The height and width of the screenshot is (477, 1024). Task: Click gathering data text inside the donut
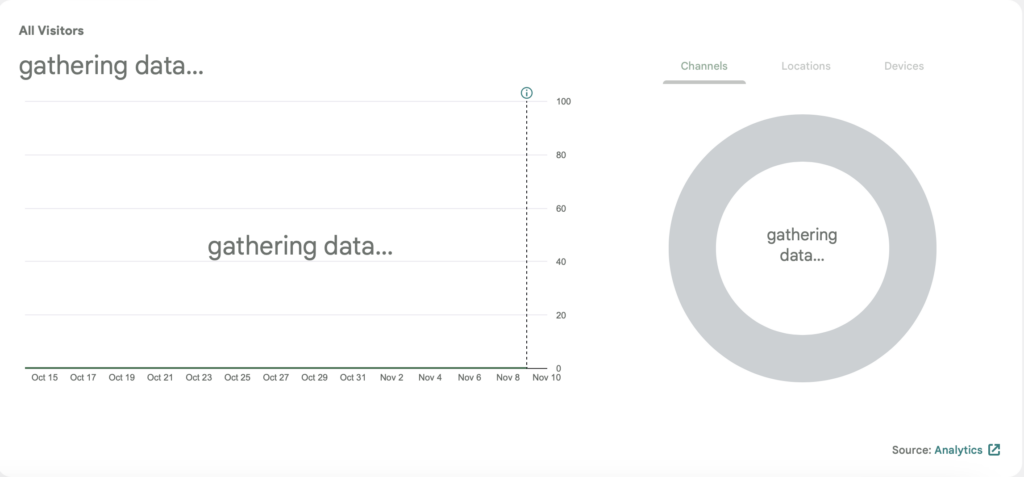click(x=802, y=245)
